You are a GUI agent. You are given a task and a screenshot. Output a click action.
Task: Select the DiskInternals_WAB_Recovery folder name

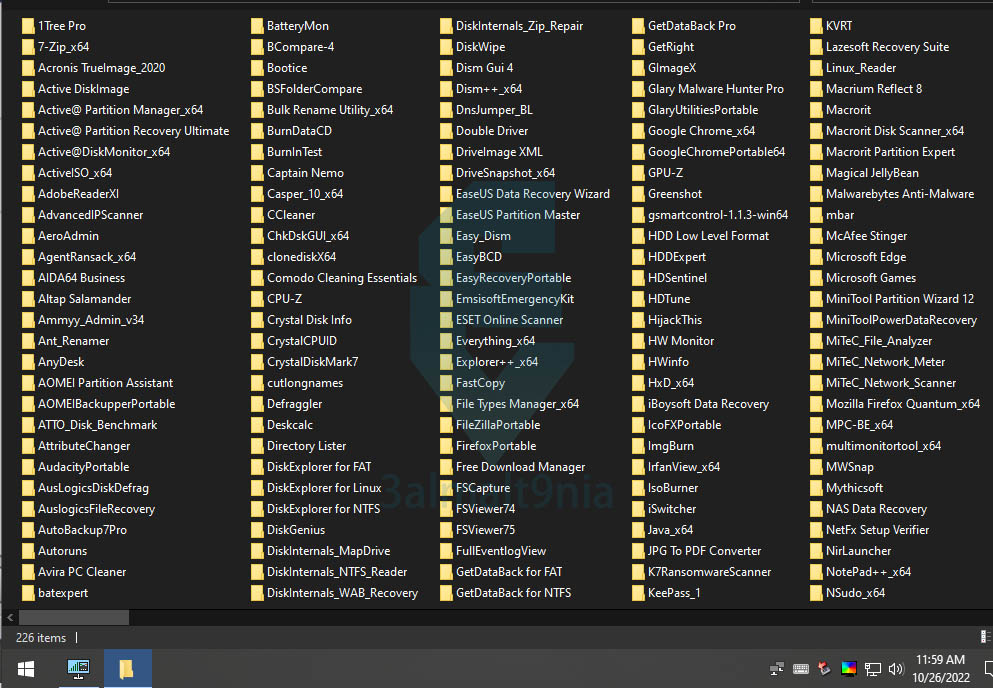click(343, 593)
